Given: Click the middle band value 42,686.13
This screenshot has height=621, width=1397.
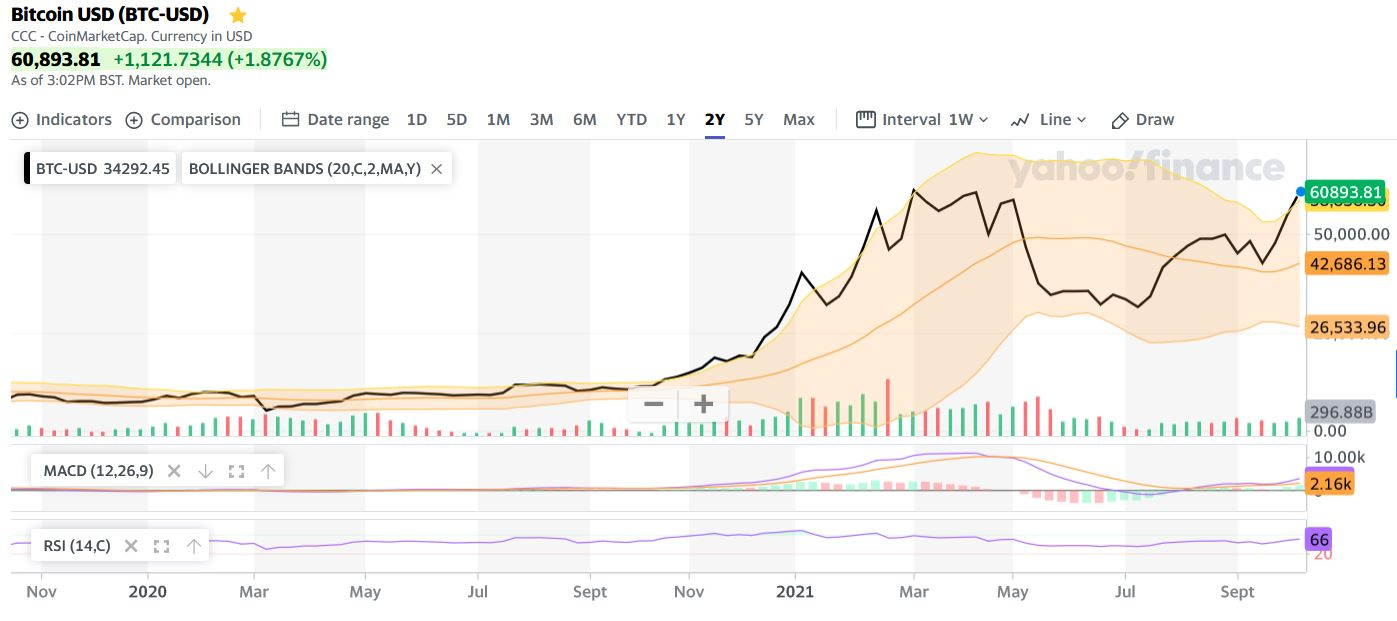Looking at the screenshot, I should pos(1348,264).
